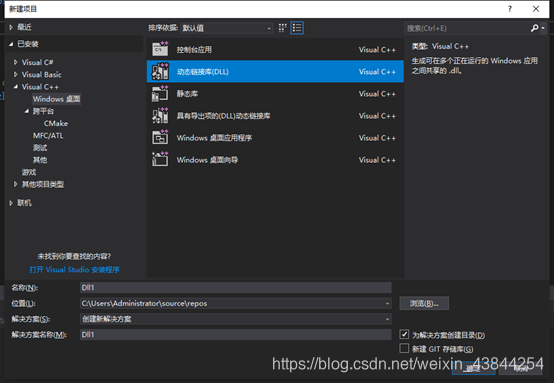Select the 静态库 template icon
Image resolution: width=554 pixels, height=383 pixels.
(x=160, y=94)
